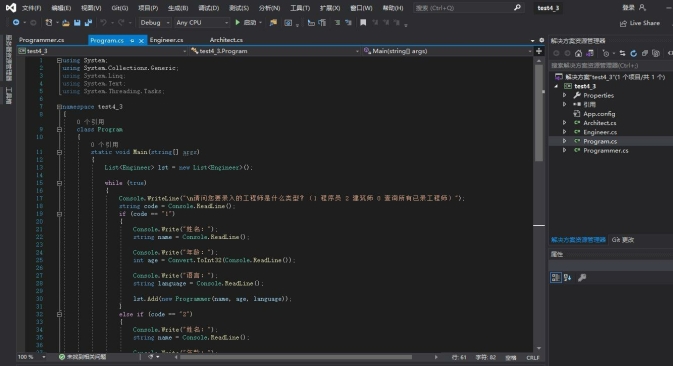Image resolution: width=673 pixels, height=366 pixels.
Task: Collapse the while (true) block
Action: click(59, 183)
